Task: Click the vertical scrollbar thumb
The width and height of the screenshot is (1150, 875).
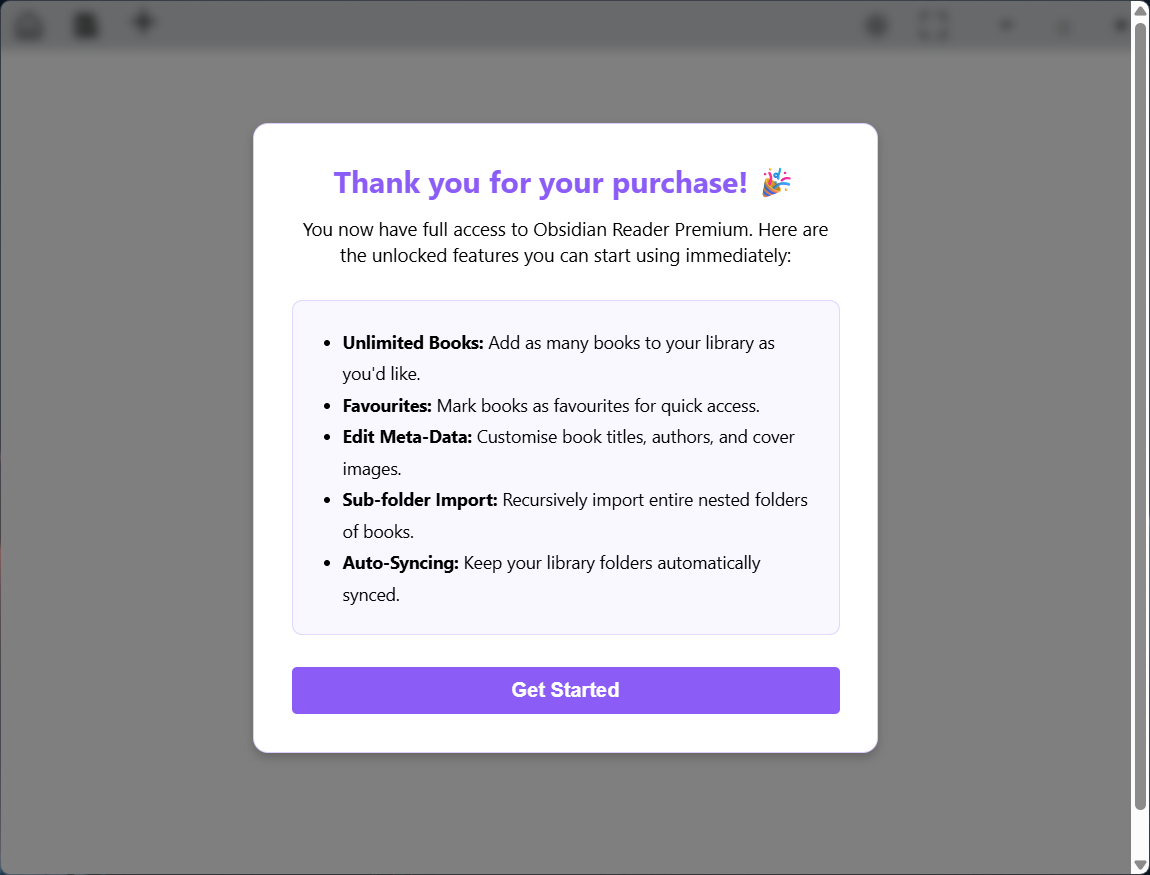Action: pyautogui.click(x=1140, y=416)
